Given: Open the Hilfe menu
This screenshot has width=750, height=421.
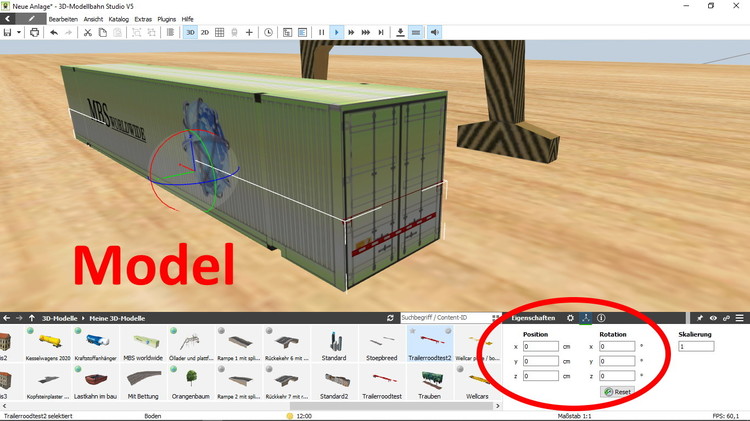Looking at the screenshot, I should (x=188, y=19).
